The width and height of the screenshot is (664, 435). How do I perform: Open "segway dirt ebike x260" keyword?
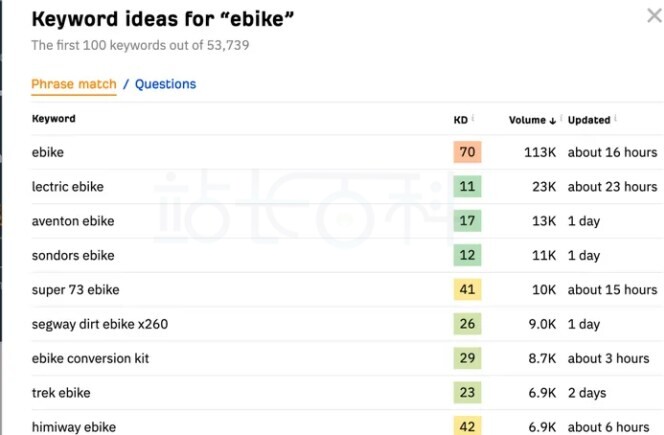98,324
